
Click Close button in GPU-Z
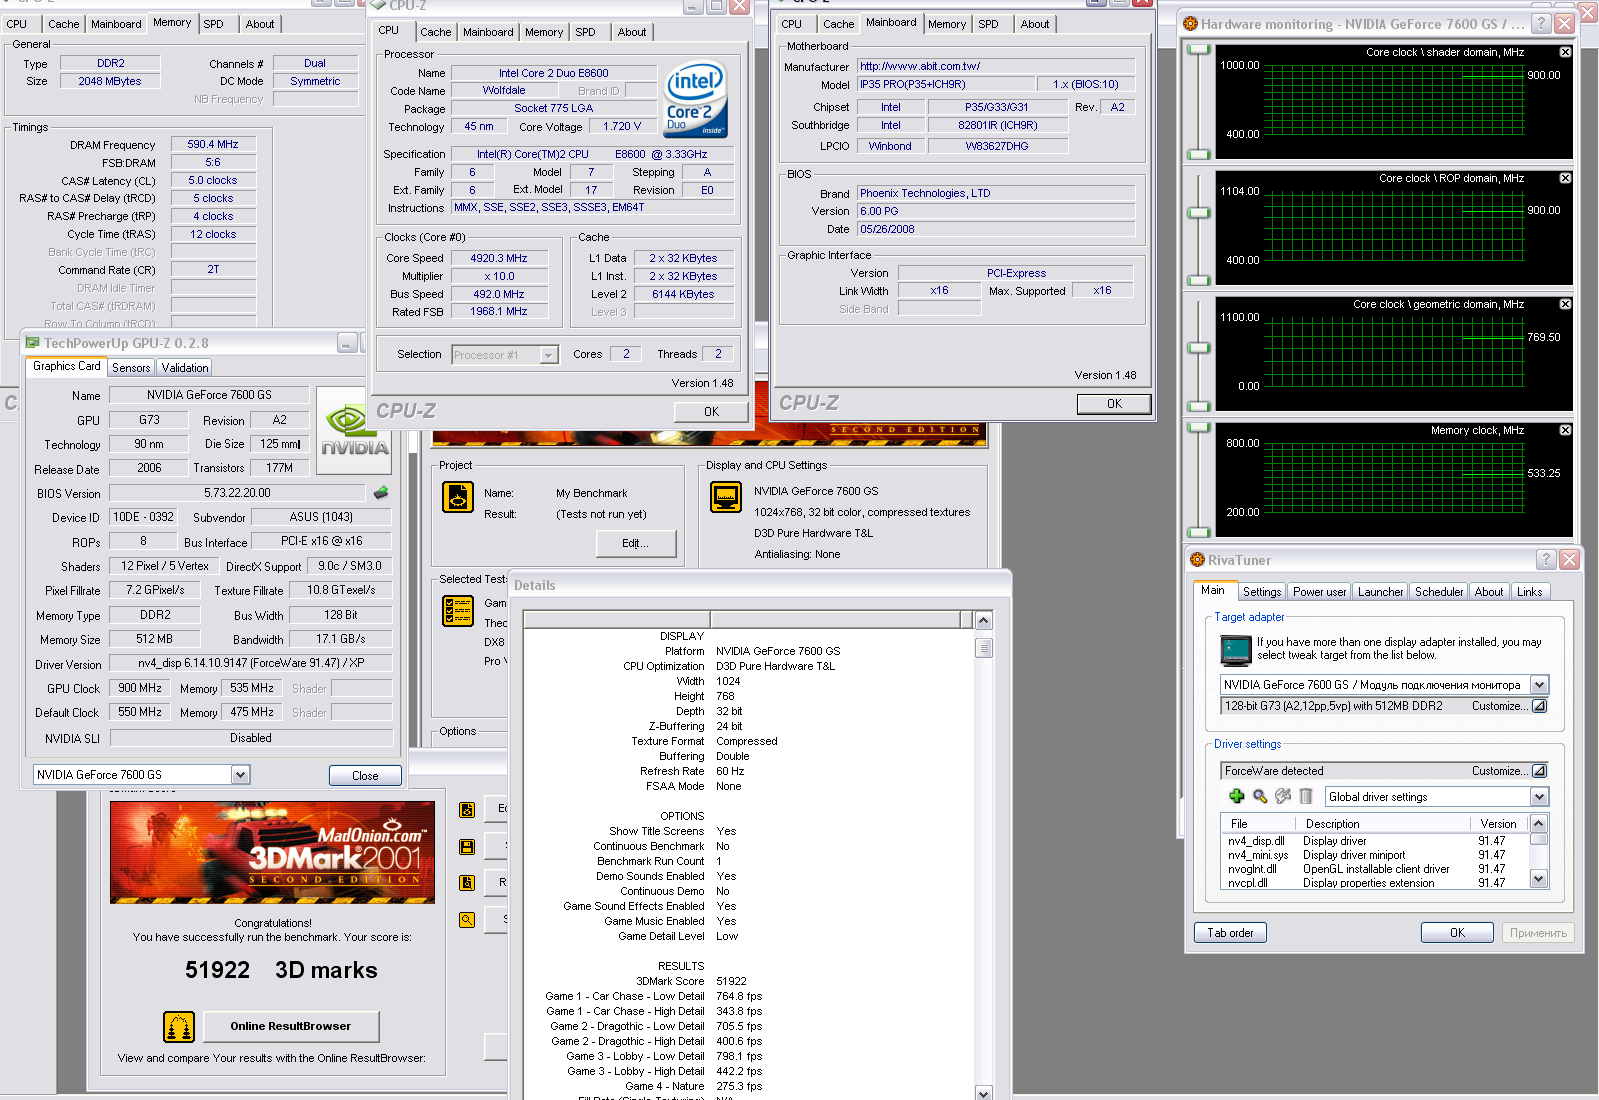click(365, 776)
